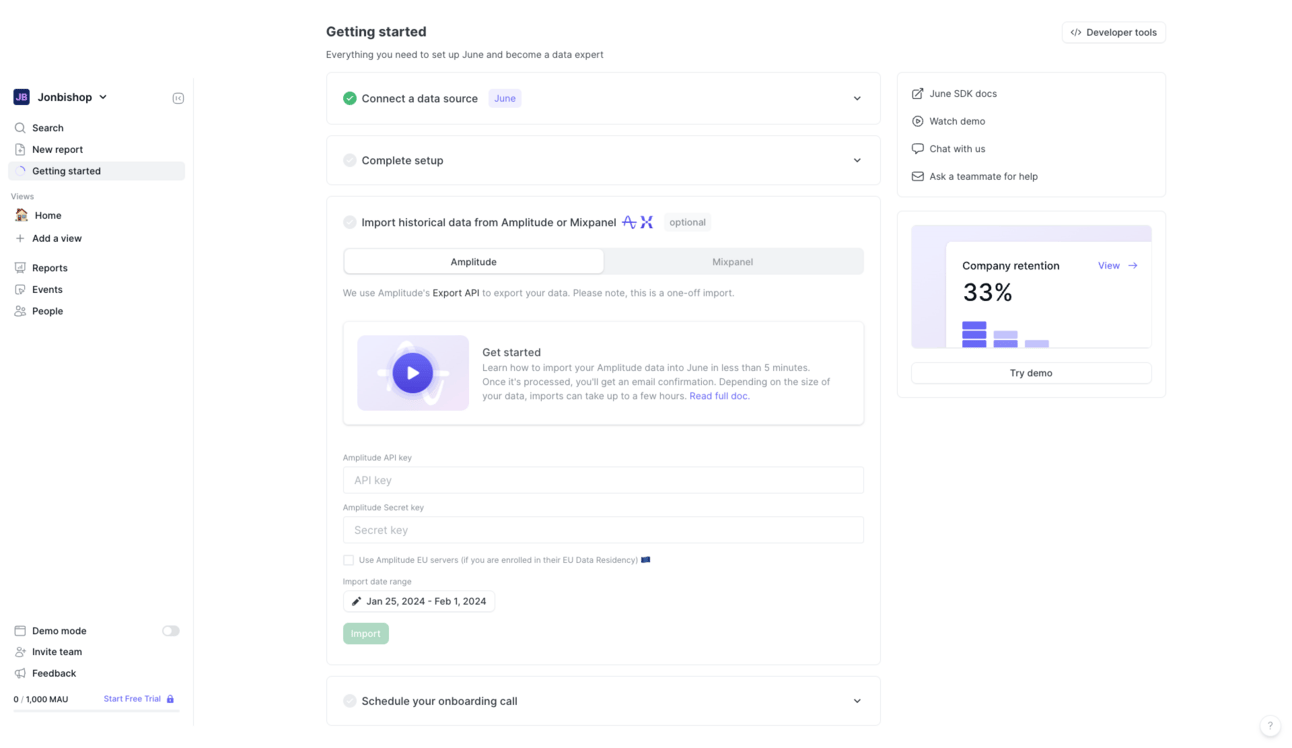1292x748 pixels.
Task: Click the Amplitude Secret key input field
Action: click(x=603, y=530)
